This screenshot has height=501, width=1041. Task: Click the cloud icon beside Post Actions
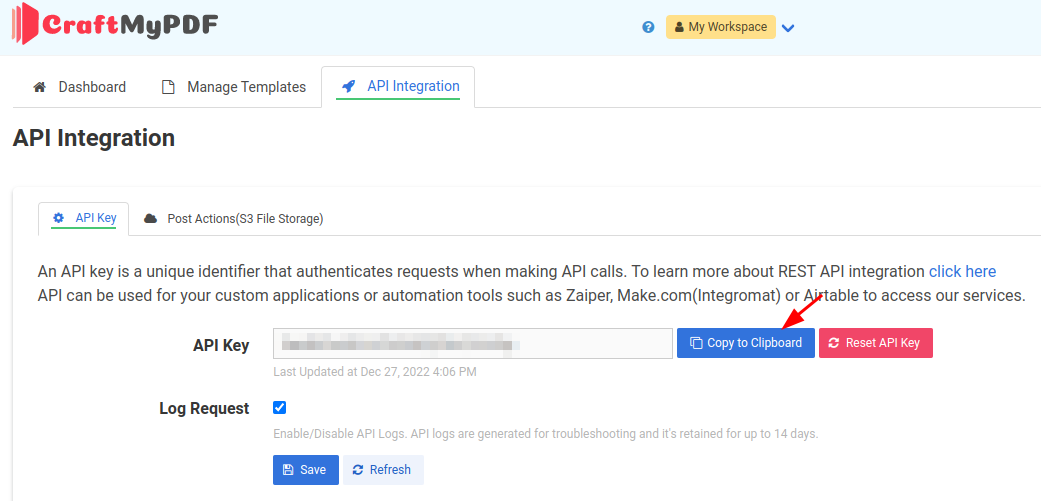151,218
